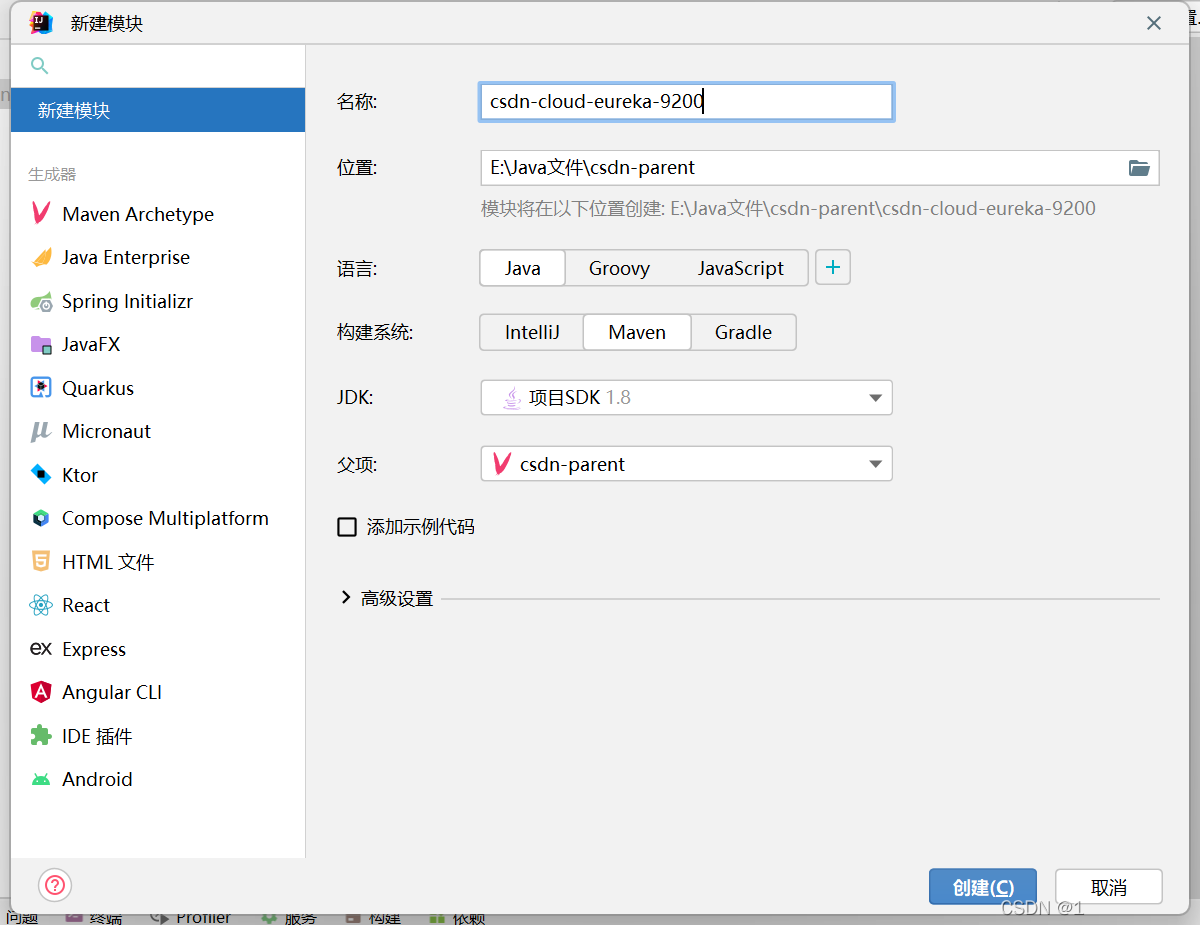The image size is (1200, 925).
Task: Enable the 添加示例代码 checkbox
Action: pos(346,527)
